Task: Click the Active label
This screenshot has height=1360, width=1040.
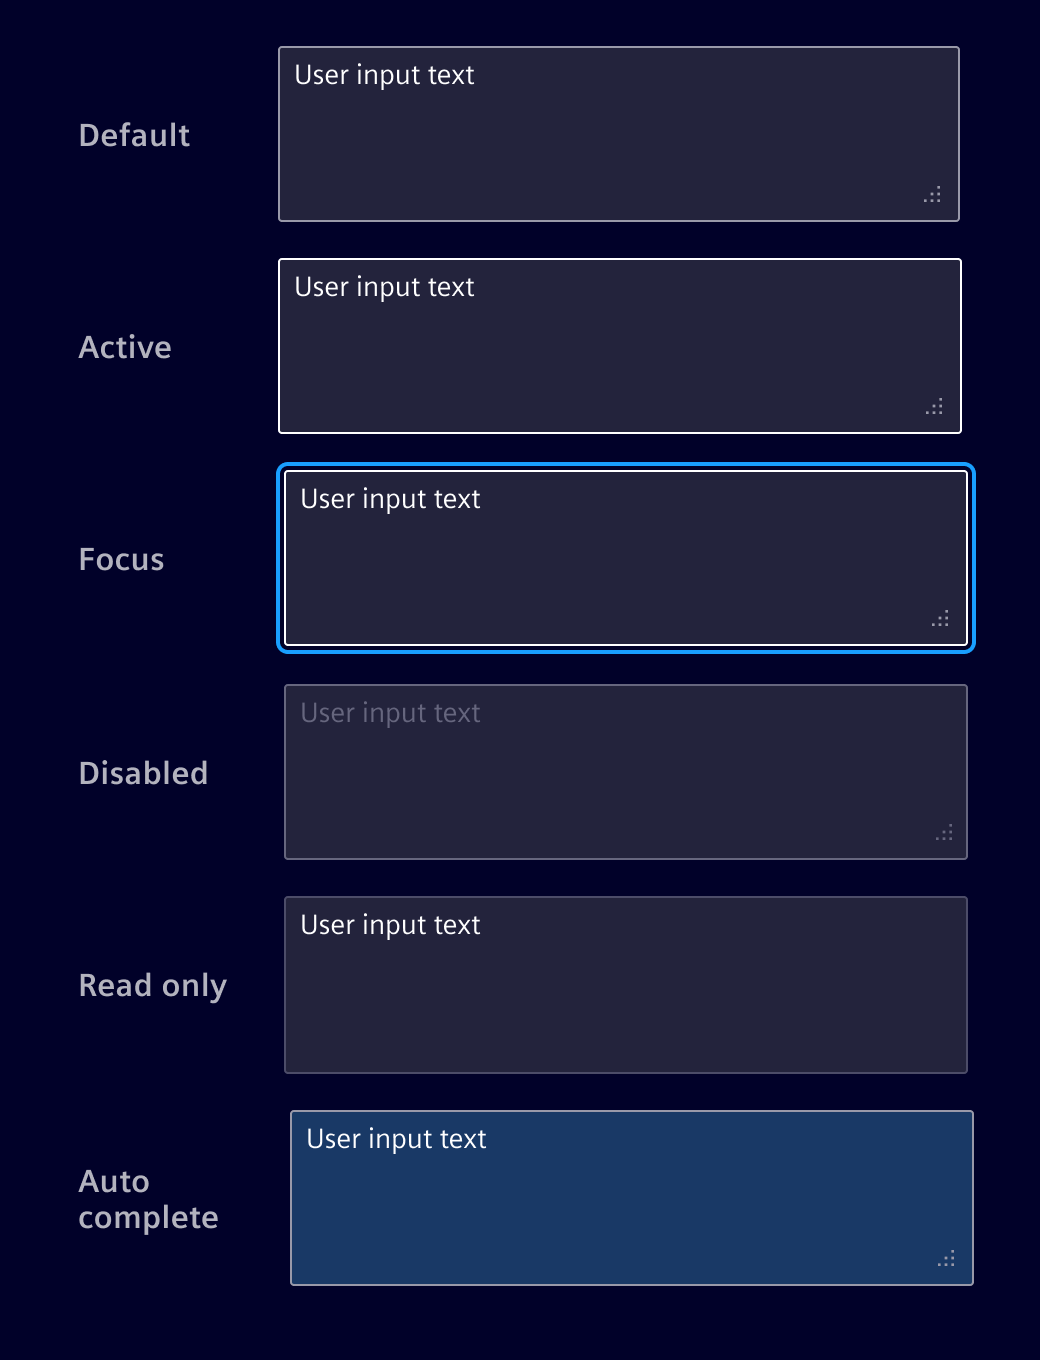Action: [x=124, y=347]
